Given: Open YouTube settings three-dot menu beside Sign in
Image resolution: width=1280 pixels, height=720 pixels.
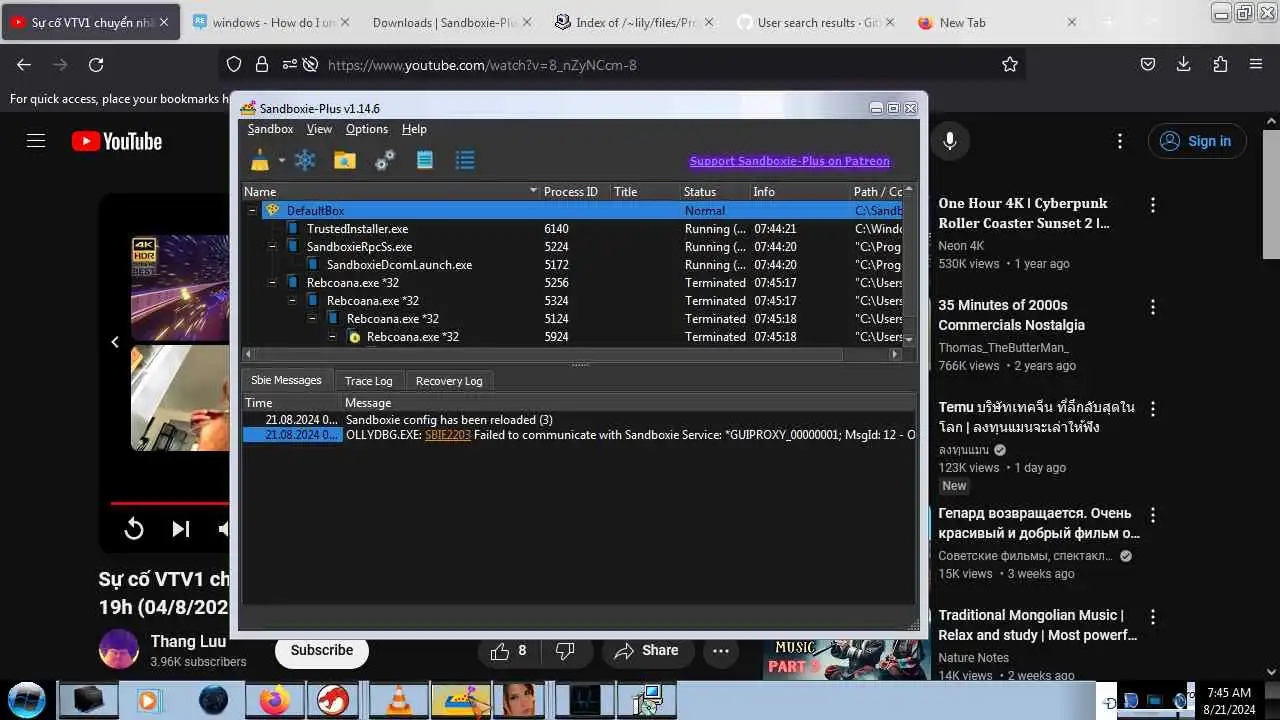Looking at the screenshot, I should [x=1120, y=141].
